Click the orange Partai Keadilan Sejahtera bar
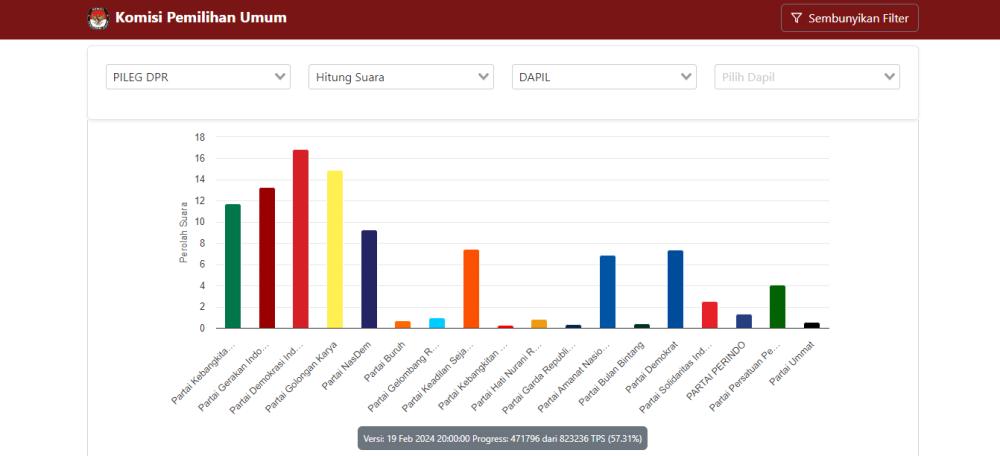Image resolution: width=1000 pixels, height=456 pixels. [471, 289]
